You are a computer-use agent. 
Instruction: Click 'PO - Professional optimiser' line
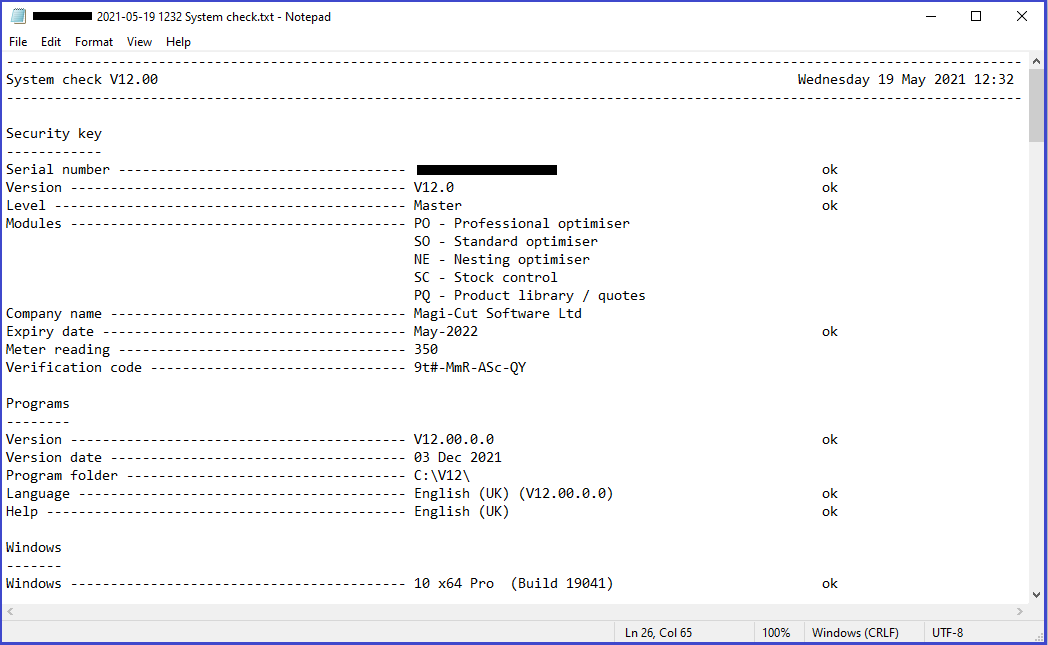pos(522,224)
